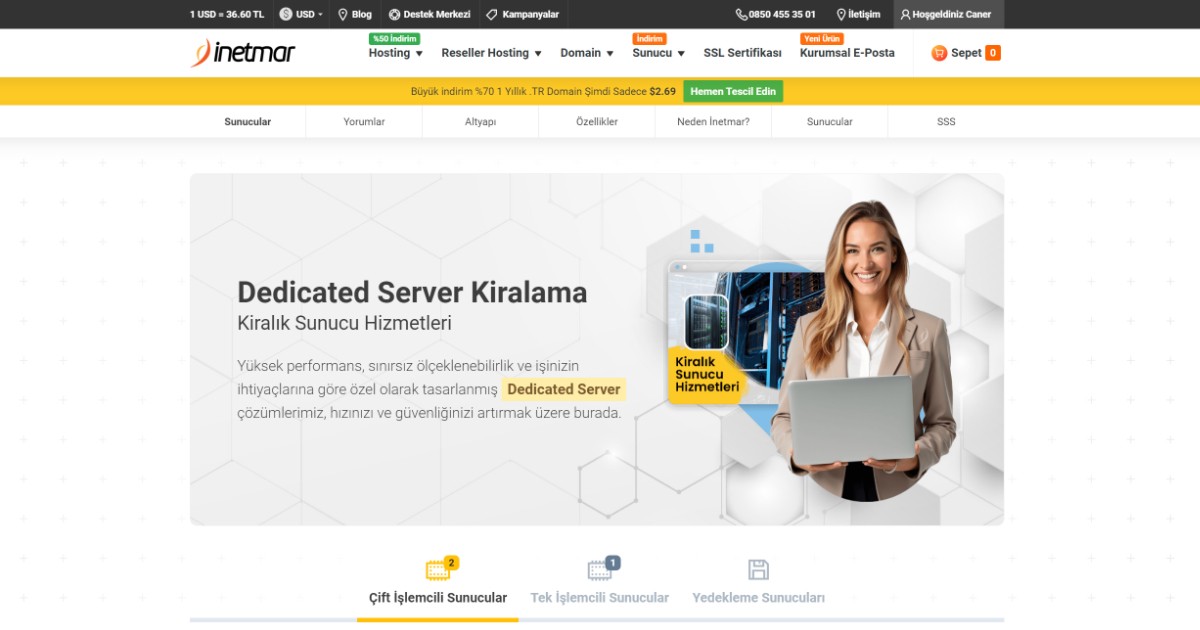
Task: Jump to the SSS section
Action: click(x=946, y=122)
